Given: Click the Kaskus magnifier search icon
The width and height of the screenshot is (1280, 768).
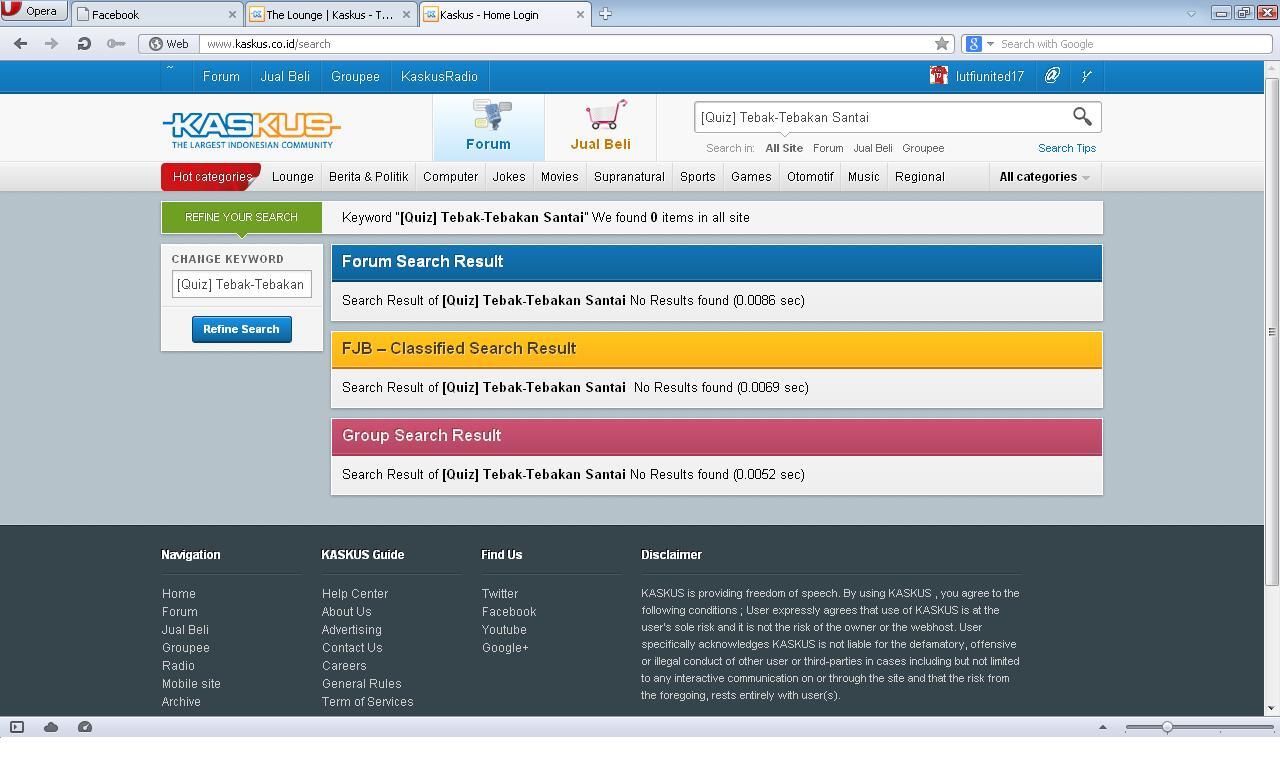Looking at the screenshot, I should coord(1082,117).
